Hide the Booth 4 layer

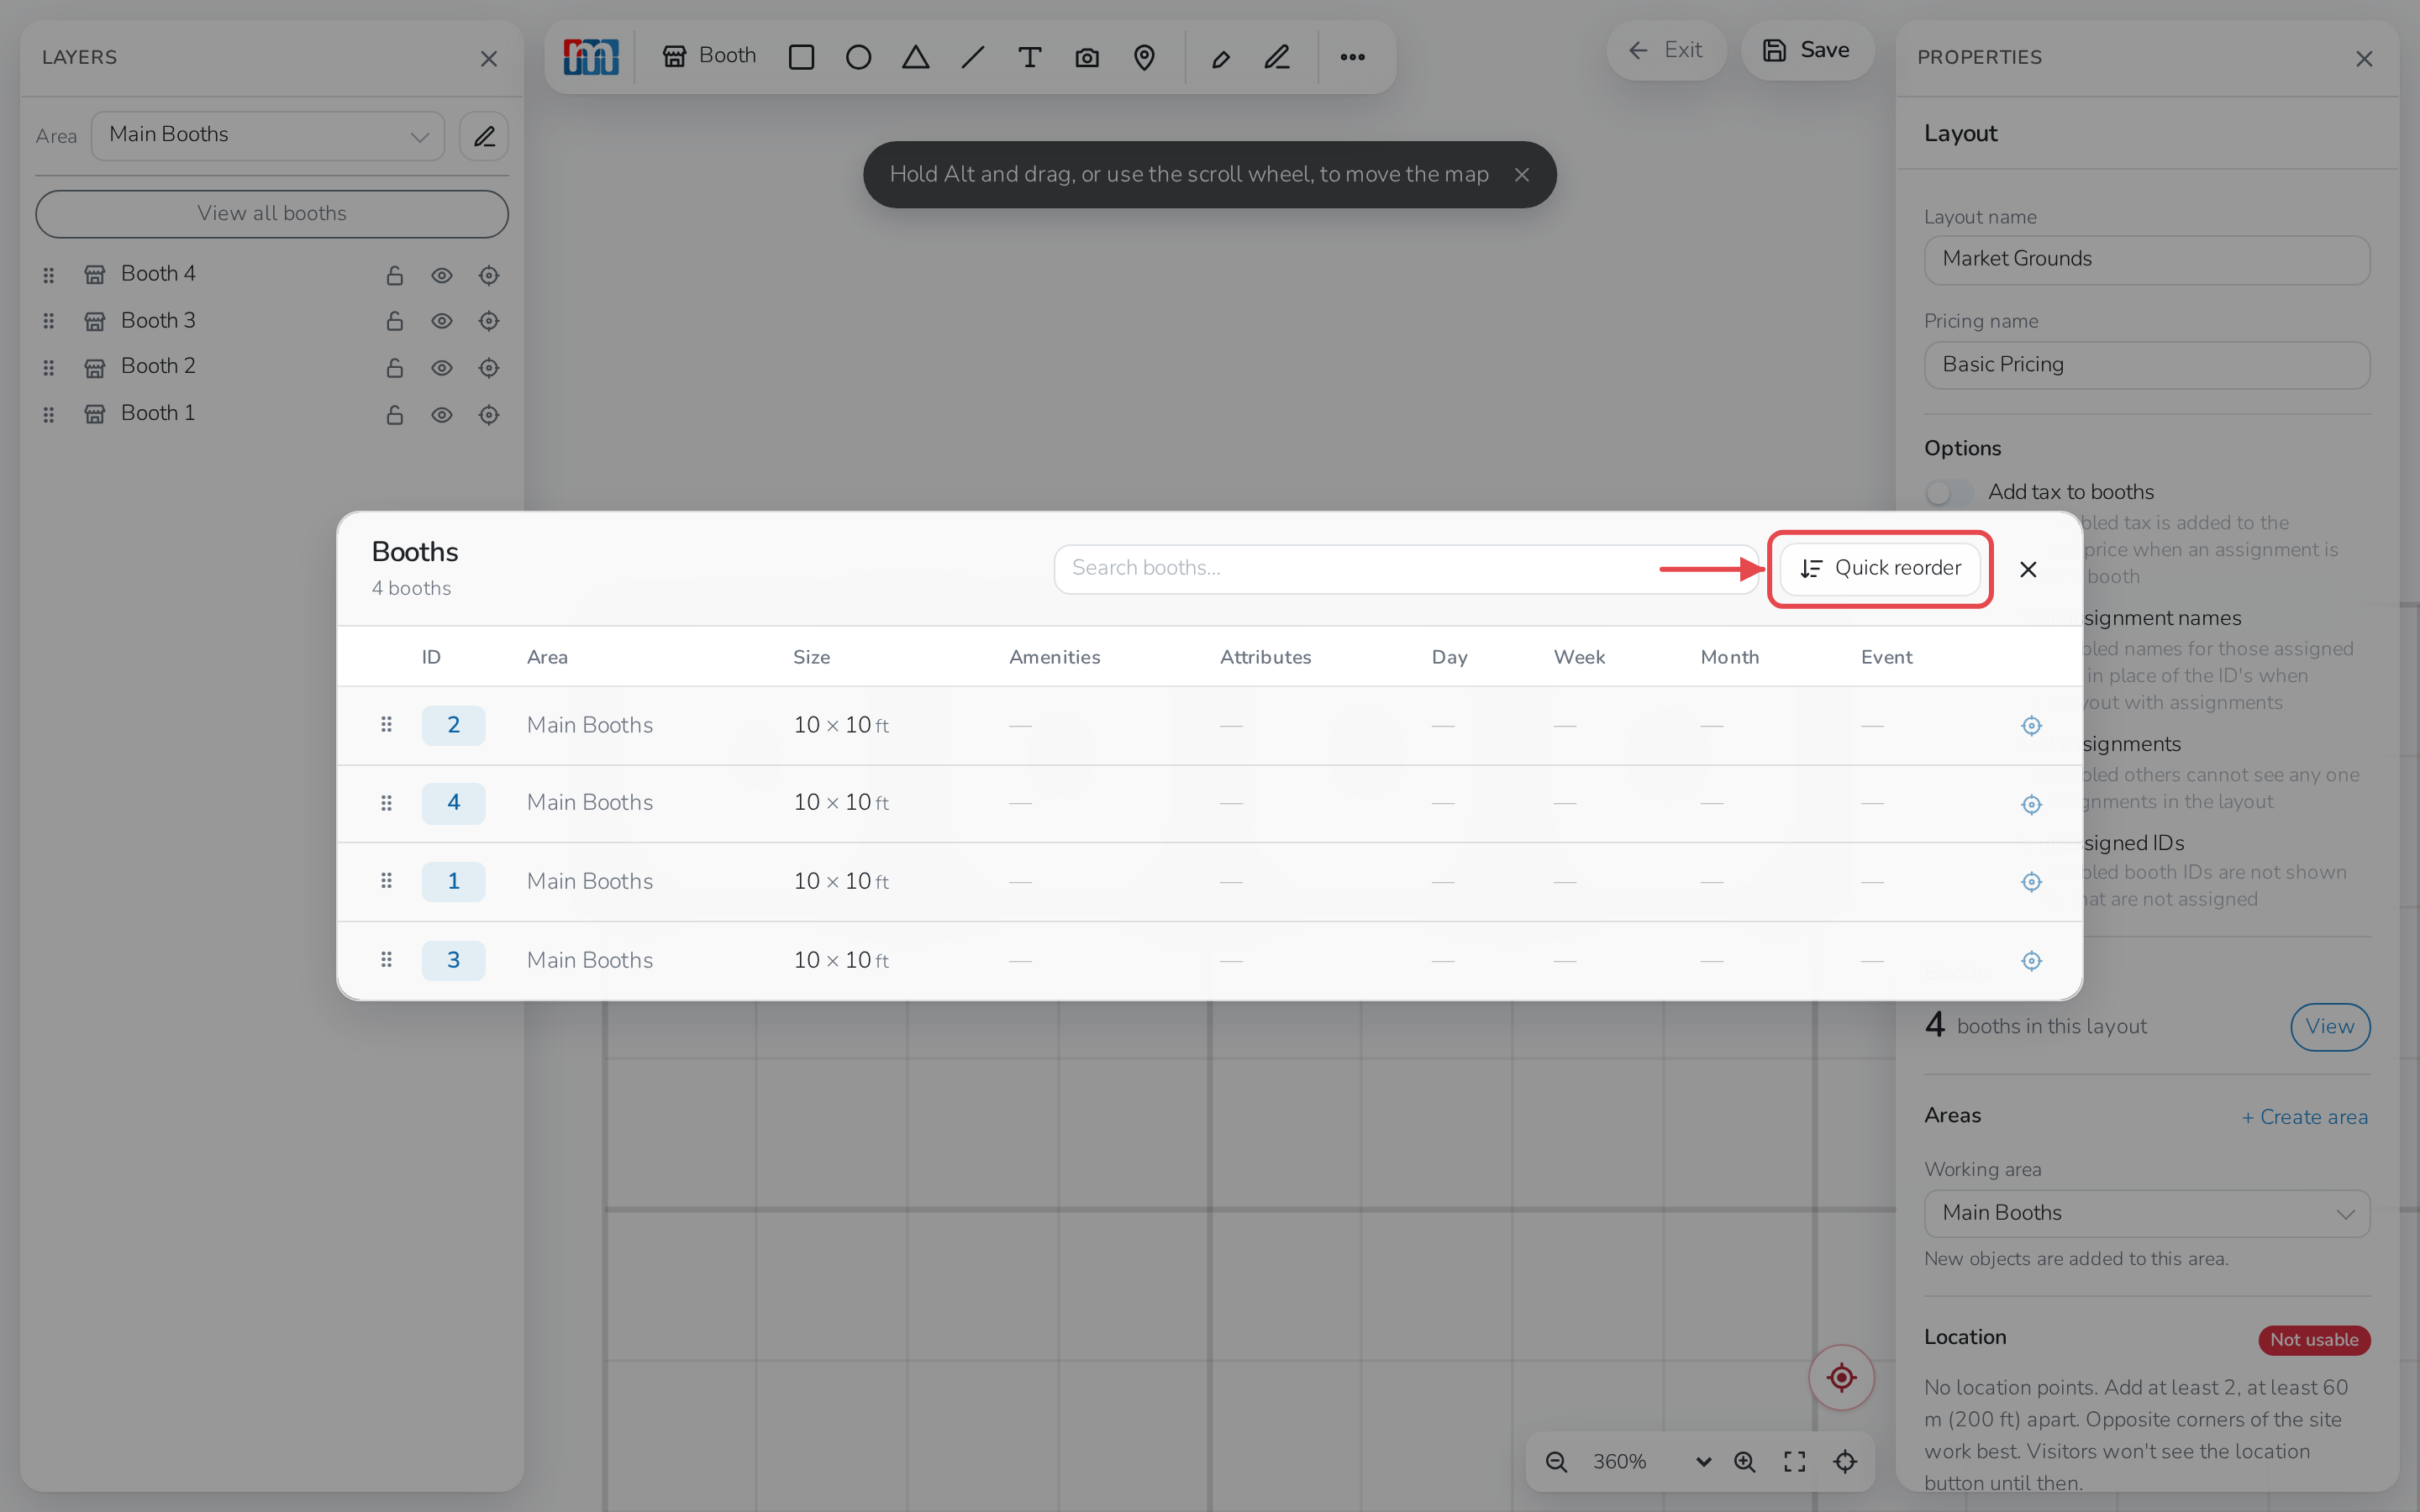(x=442, y=275)
